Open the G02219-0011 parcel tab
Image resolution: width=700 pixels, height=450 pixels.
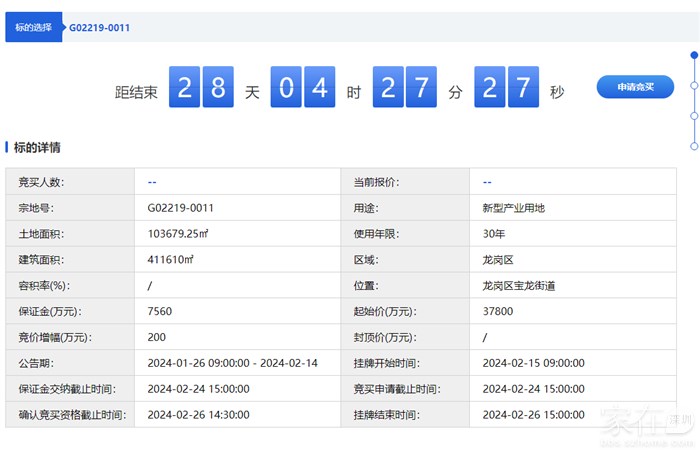pos(99,27)
